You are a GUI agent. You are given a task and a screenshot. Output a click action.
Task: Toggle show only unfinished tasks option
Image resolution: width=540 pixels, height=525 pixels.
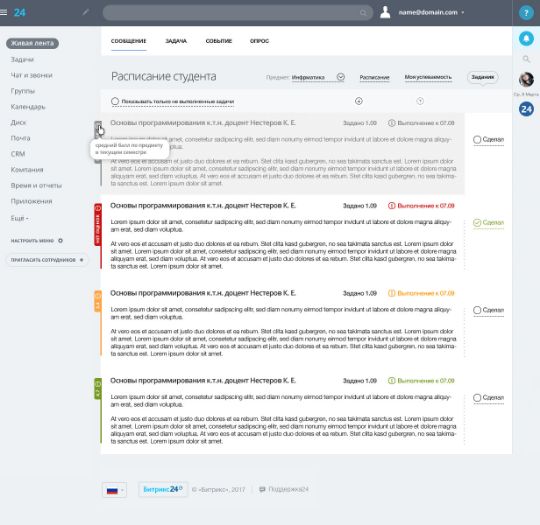pos(173,101)
